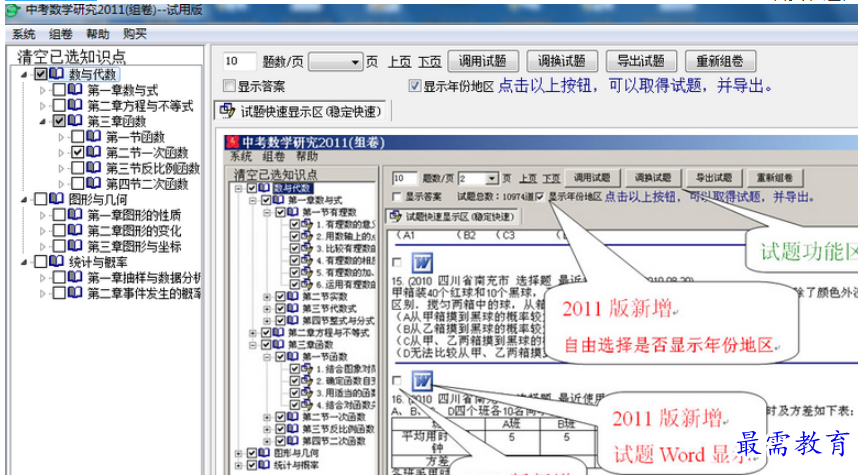This screenshot has width=858, height=475.
Task: Click the app icon in main title bar
Action: [13, 11]
